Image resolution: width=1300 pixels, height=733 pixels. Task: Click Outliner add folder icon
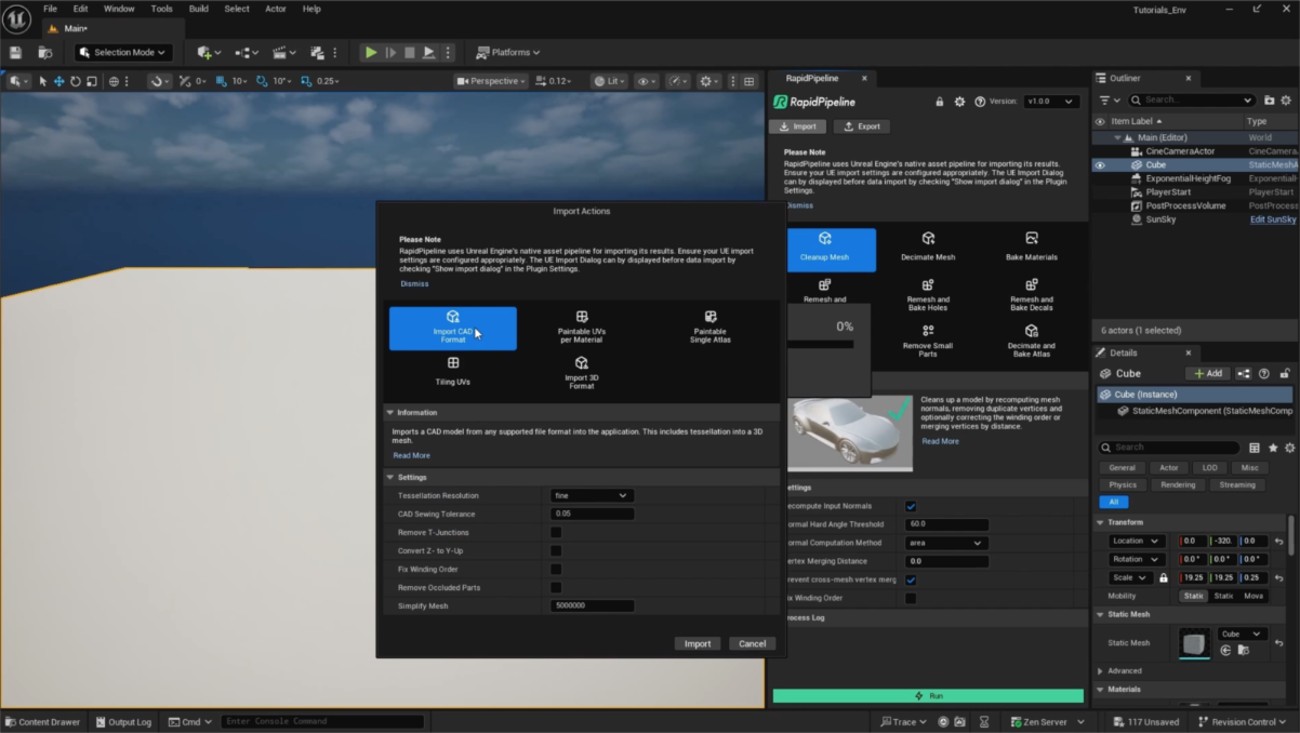point(1269,100)
